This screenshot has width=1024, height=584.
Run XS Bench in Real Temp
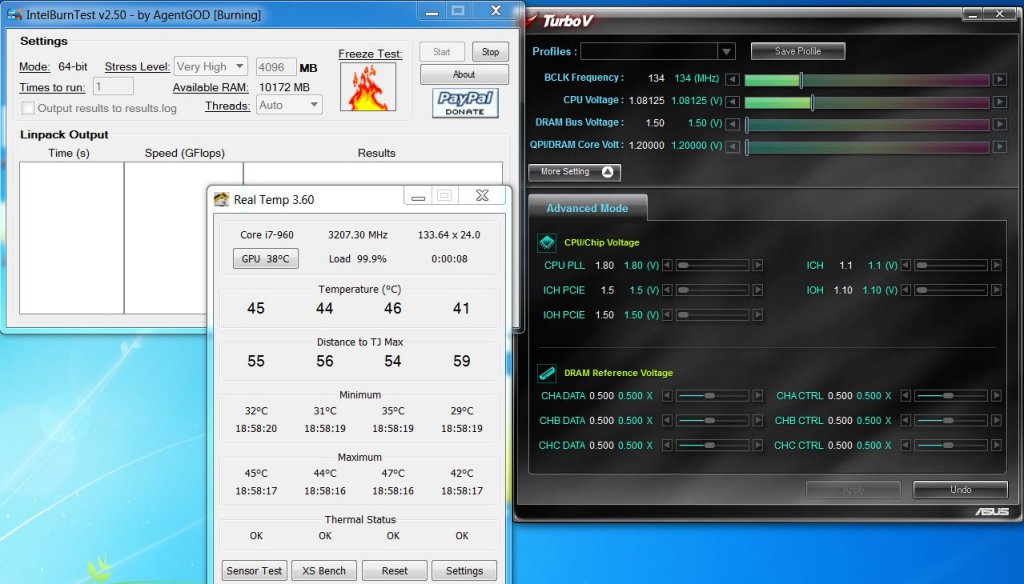(x=324, y=571)
